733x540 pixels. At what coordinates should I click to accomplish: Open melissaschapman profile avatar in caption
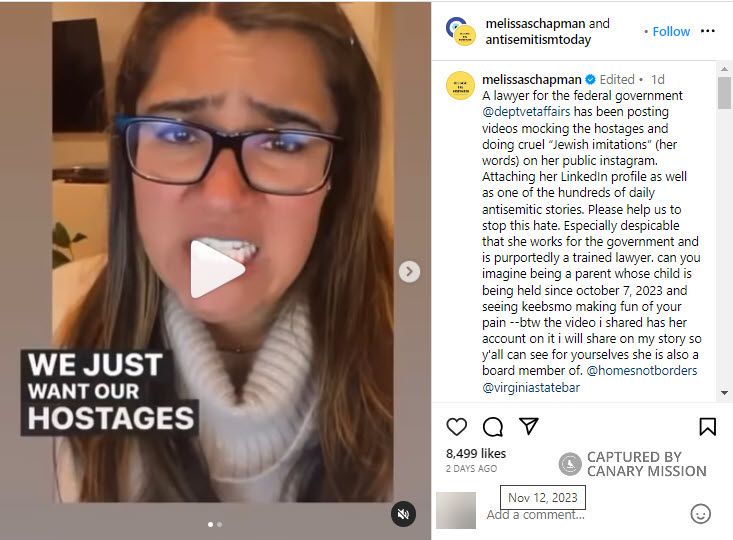coord(460,86)
